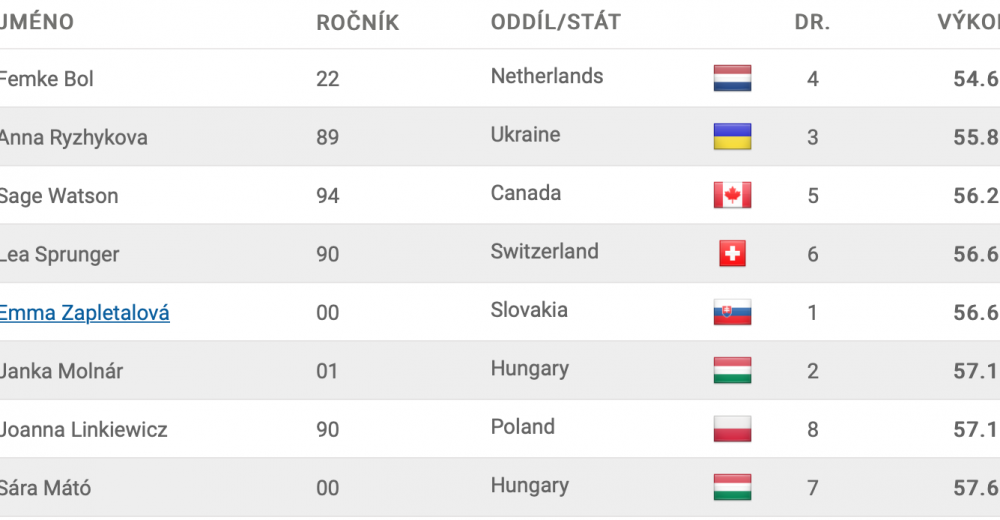Viewport: 1000px width, 520px height.
Task: Click the Ukraine flag icon
Action: click(732, 137)
